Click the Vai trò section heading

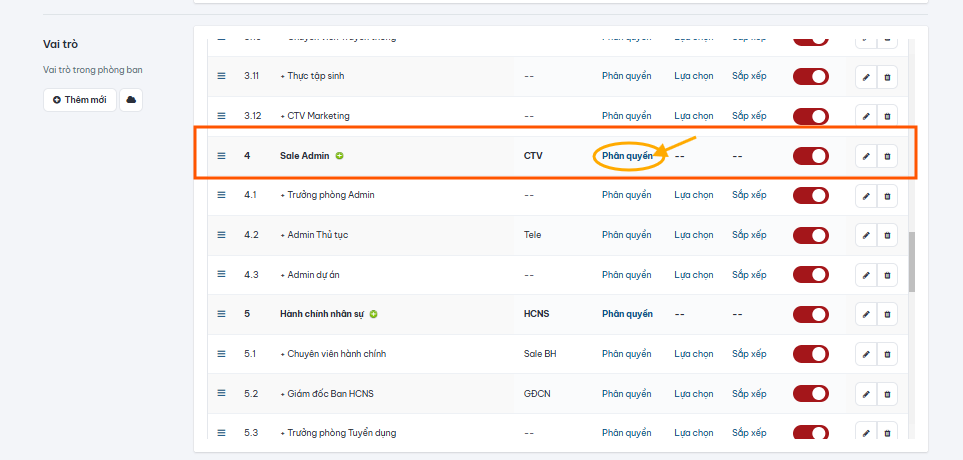click(60, 44)
